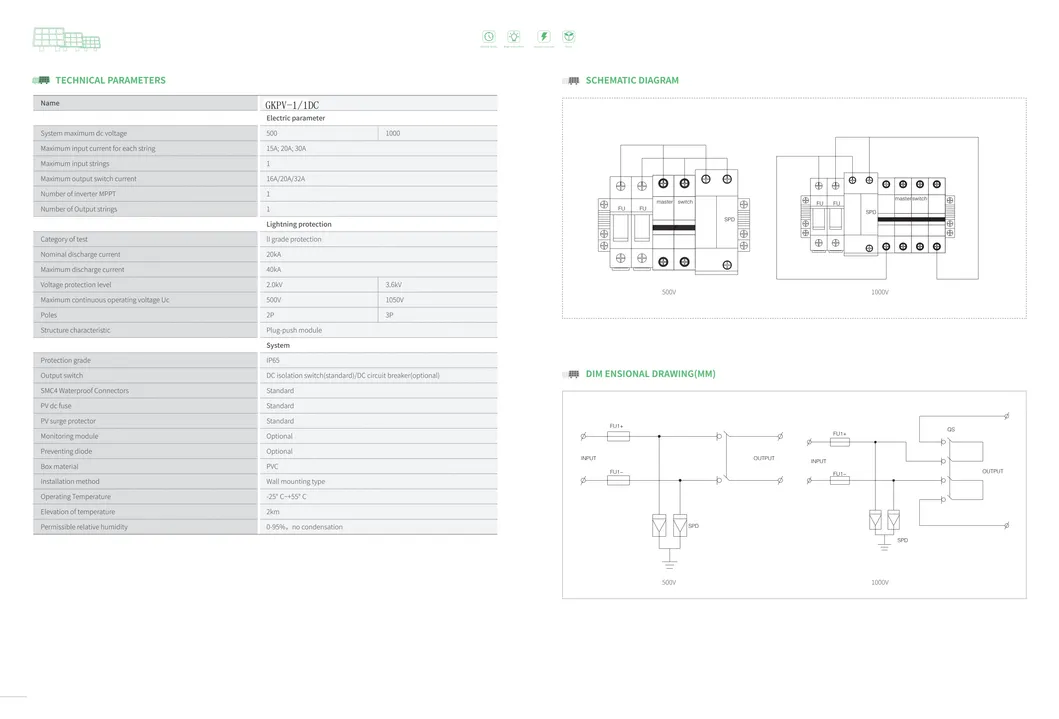Click the lightning bolt surge protection icon
Image resolution: width=1059 pixels, height=719 pixels.
(x=543, y=37)
